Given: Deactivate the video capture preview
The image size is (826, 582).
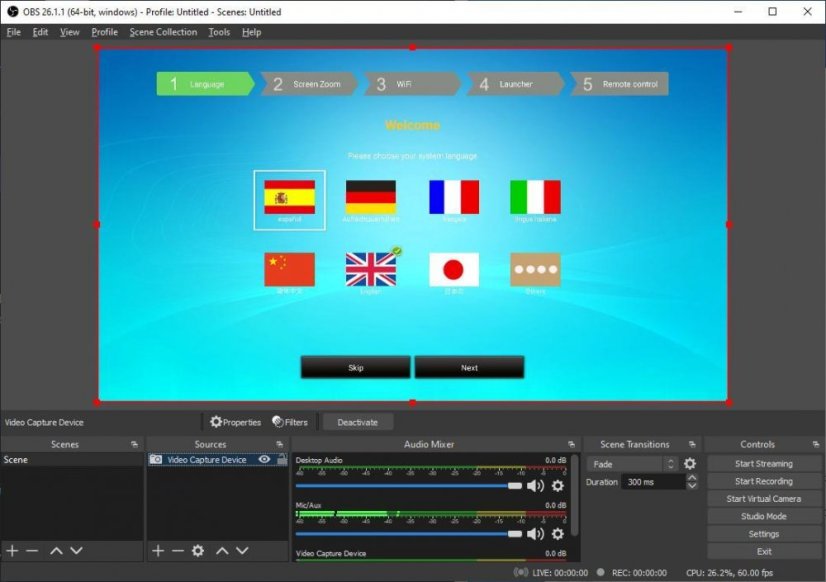Looking at the screenshot, I should [357, 421].
